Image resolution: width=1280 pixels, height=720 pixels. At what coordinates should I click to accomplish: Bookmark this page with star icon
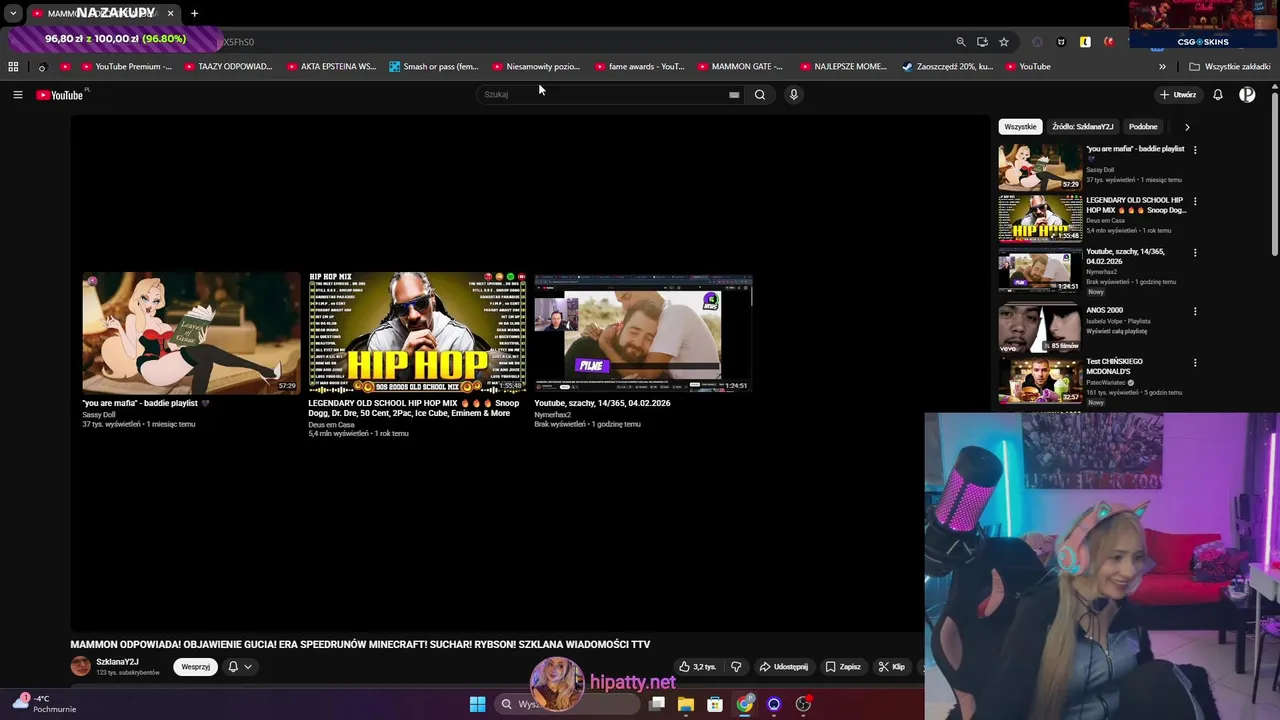[1004, 42]
